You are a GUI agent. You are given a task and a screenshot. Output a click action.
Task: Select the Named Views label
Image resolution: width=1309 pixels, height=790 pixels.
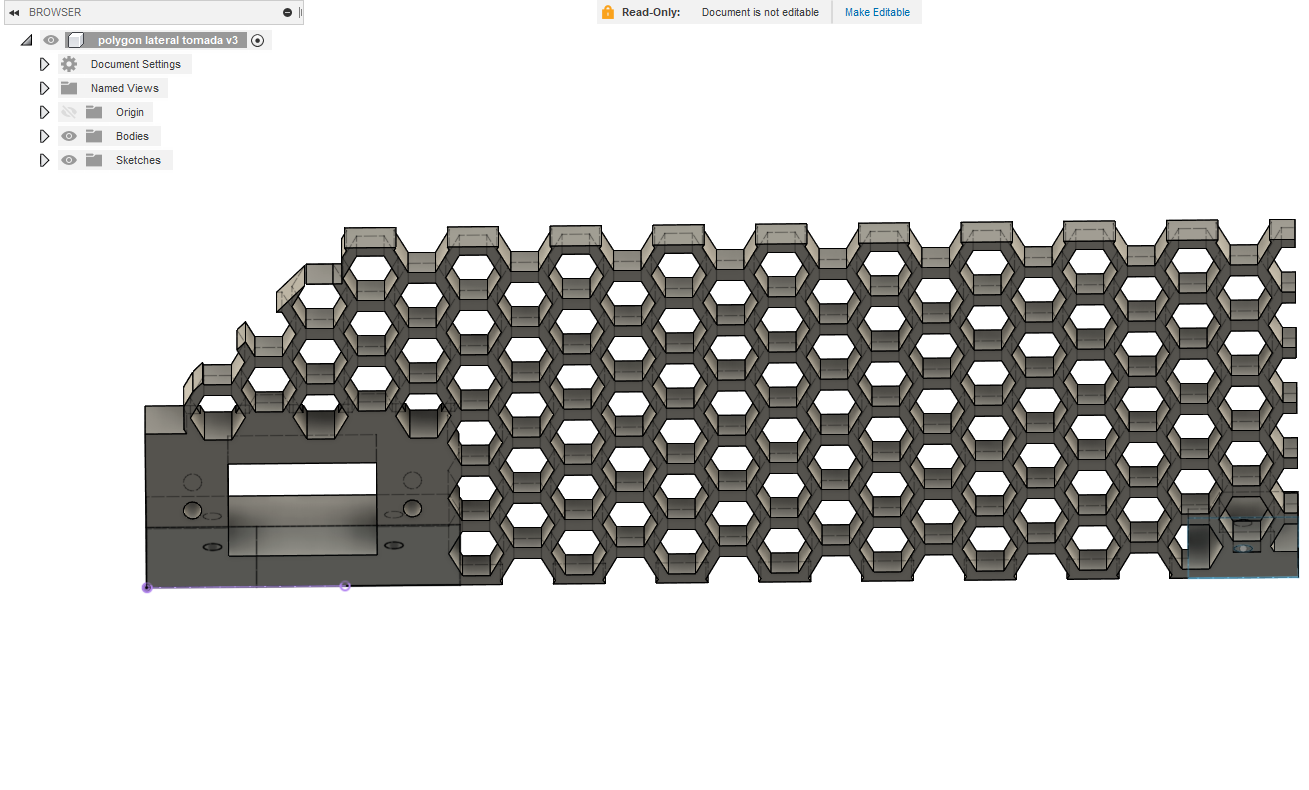pyautogui.click(x=125, y=88)
